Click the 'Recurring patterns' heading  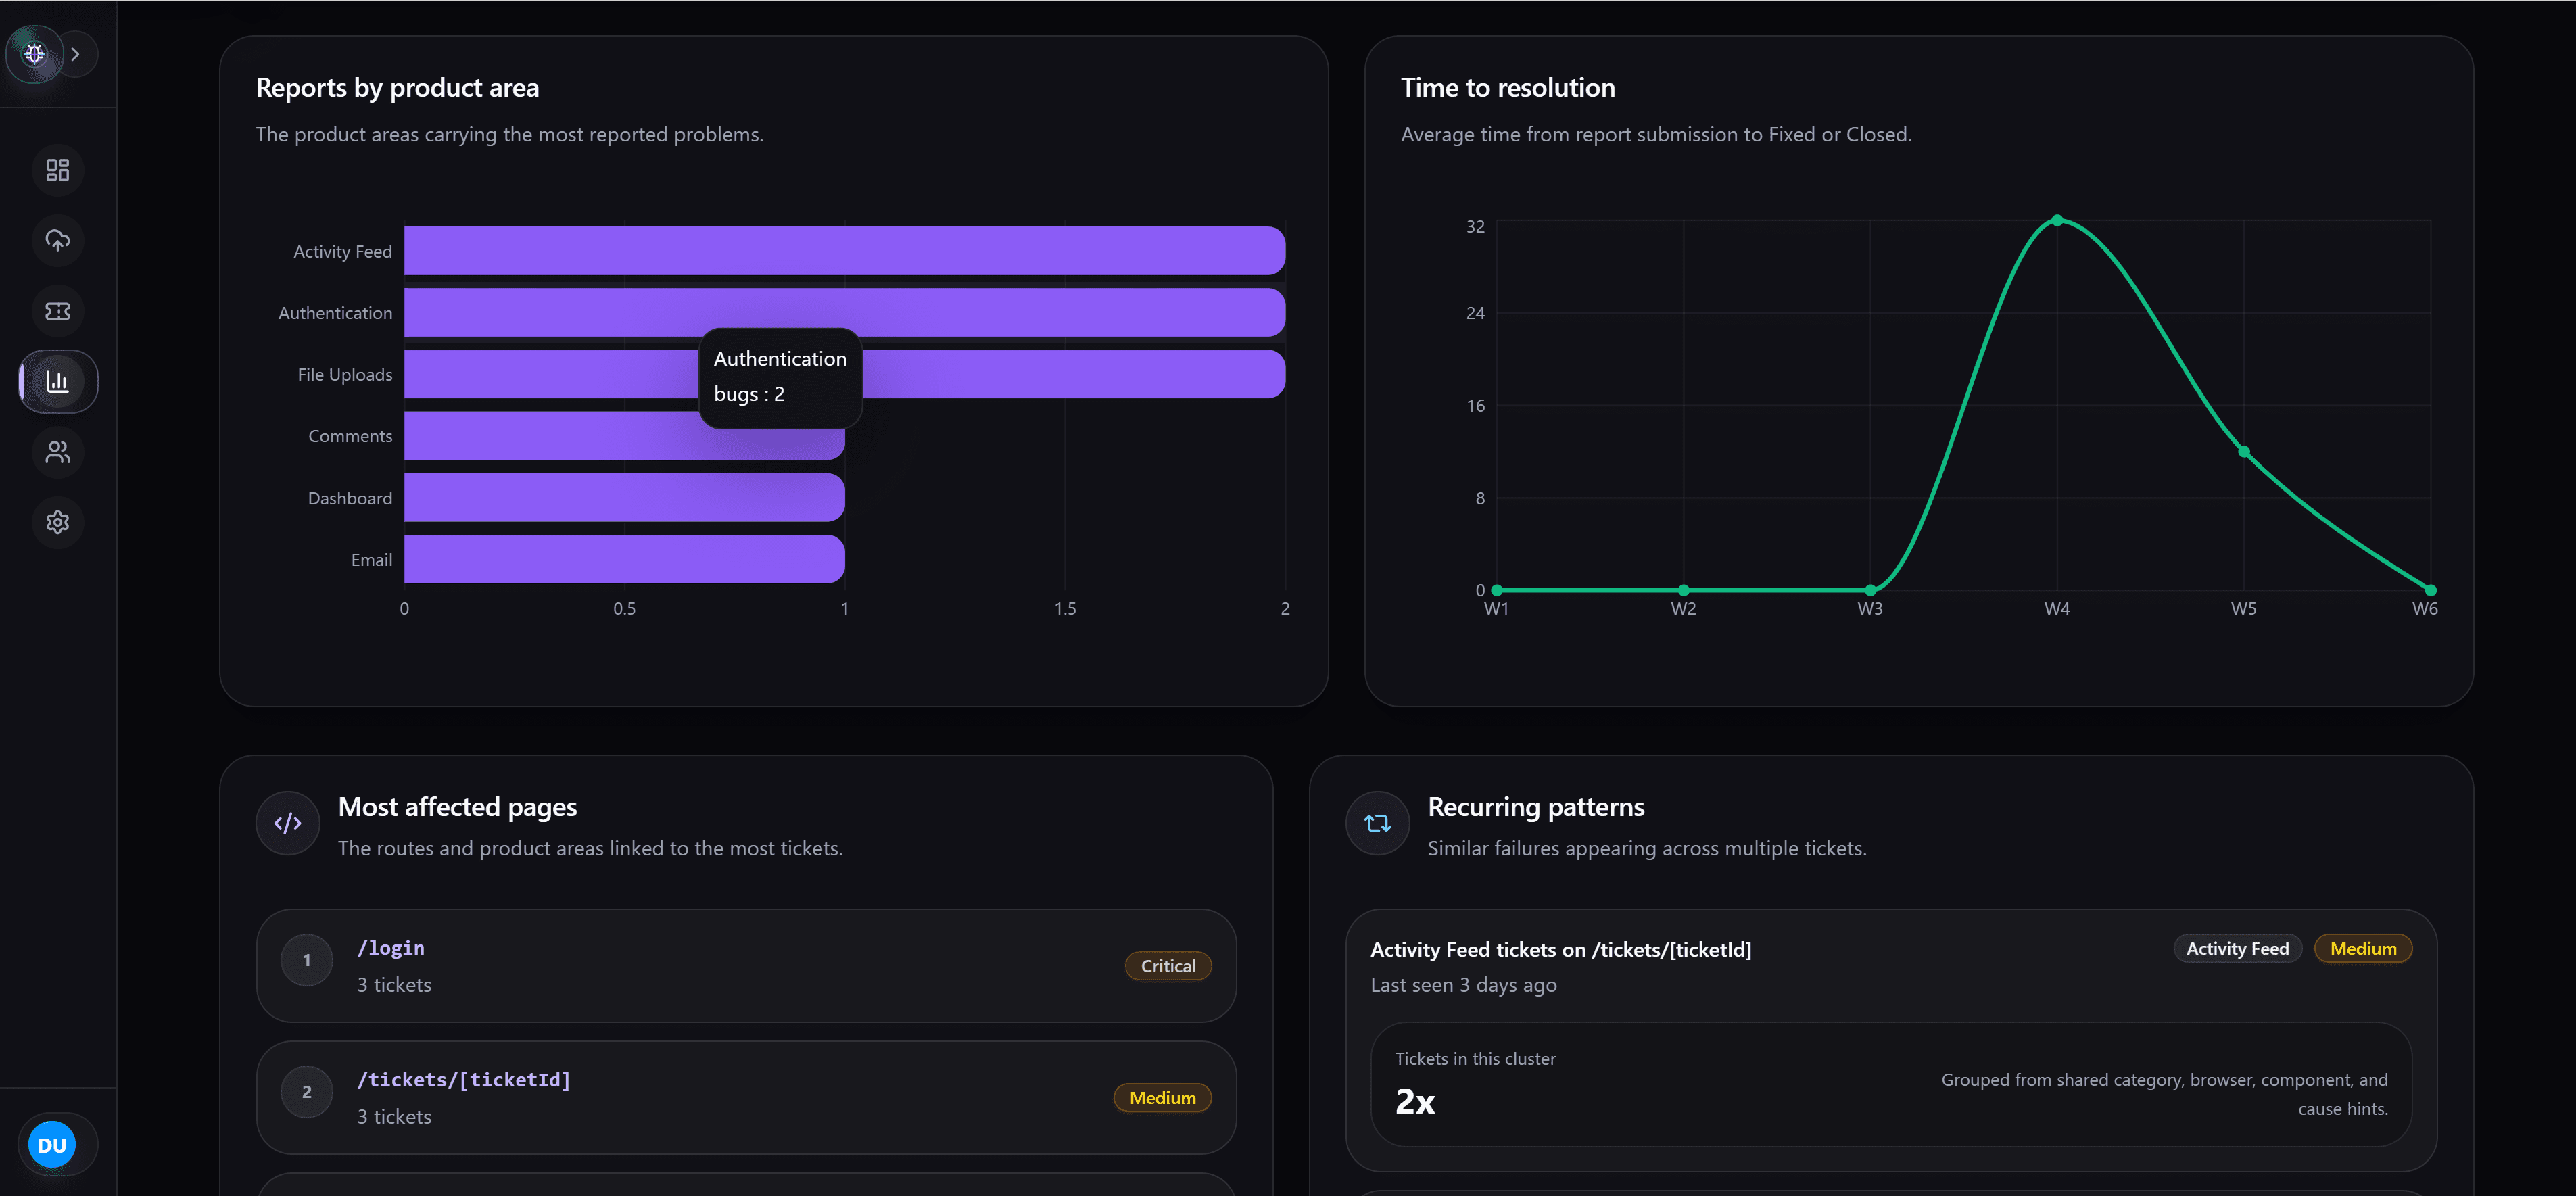tap(1536, 807)
